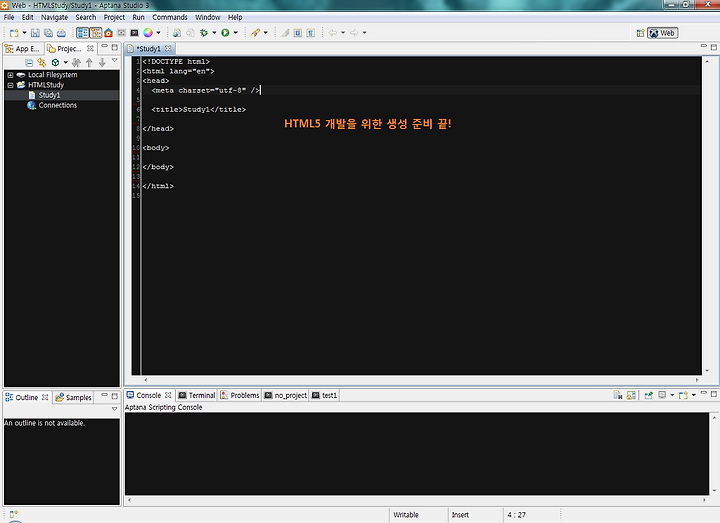Toggle Scroll Lock in Console toolbar
The height and width of the screenshot is (523, 720).
[x=631, y=395]
